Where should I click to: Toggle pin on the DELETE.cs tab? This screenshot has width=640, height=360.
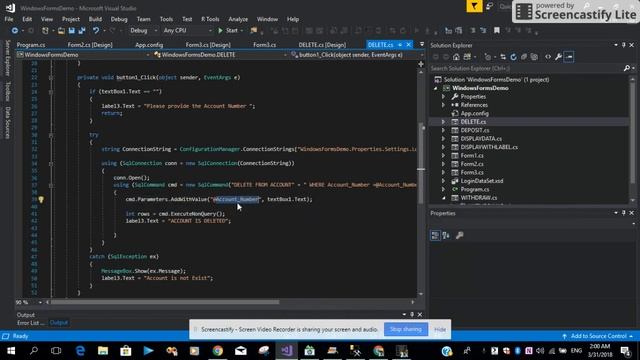(400, 44)
